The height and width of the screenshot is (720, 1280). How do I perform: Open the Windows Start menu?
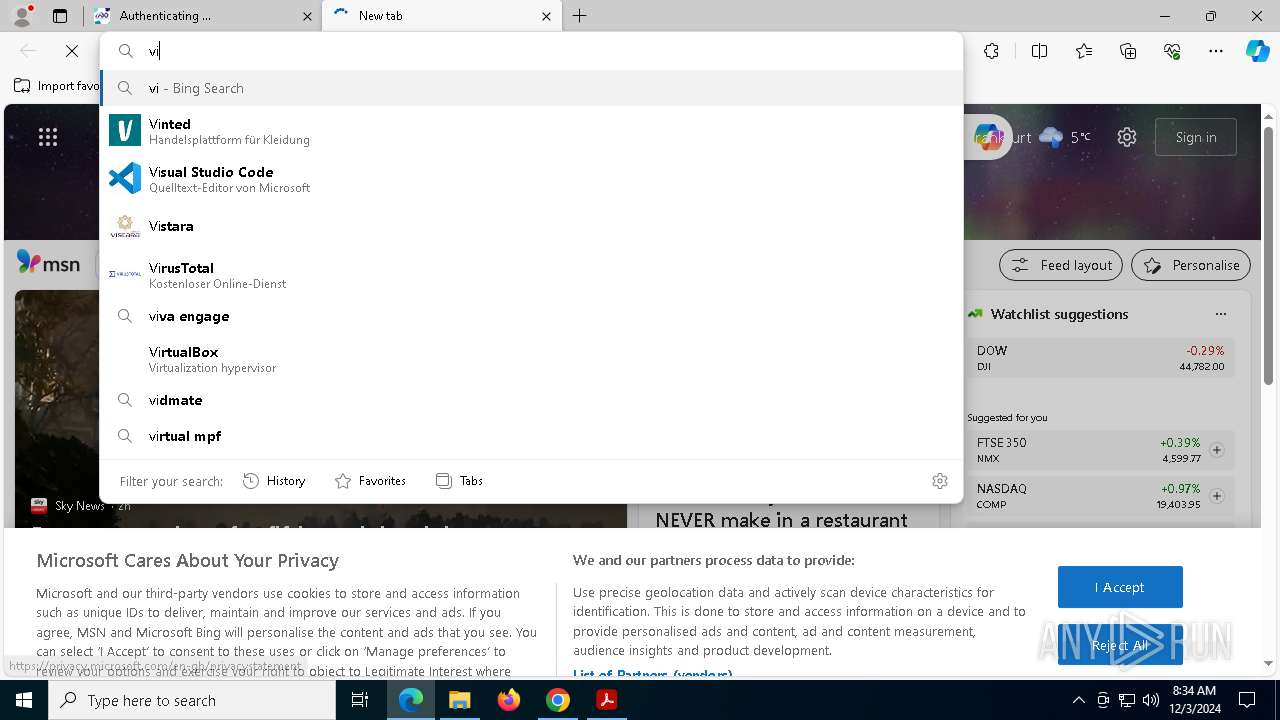click(x=24, y=700)
